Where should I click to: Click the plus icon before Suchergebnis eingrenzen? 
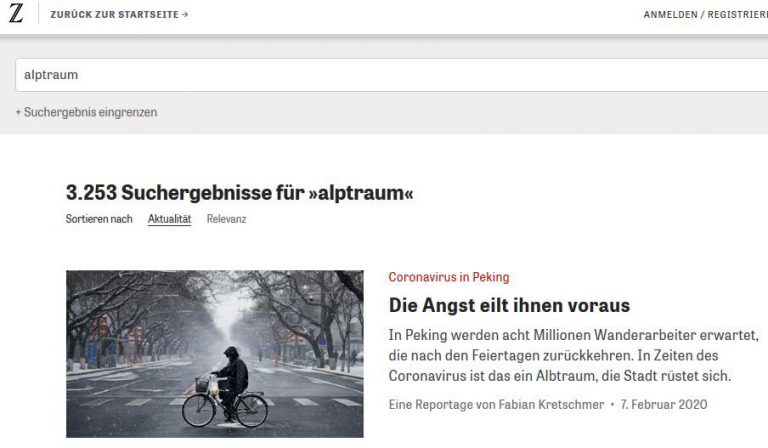[18, 113]
